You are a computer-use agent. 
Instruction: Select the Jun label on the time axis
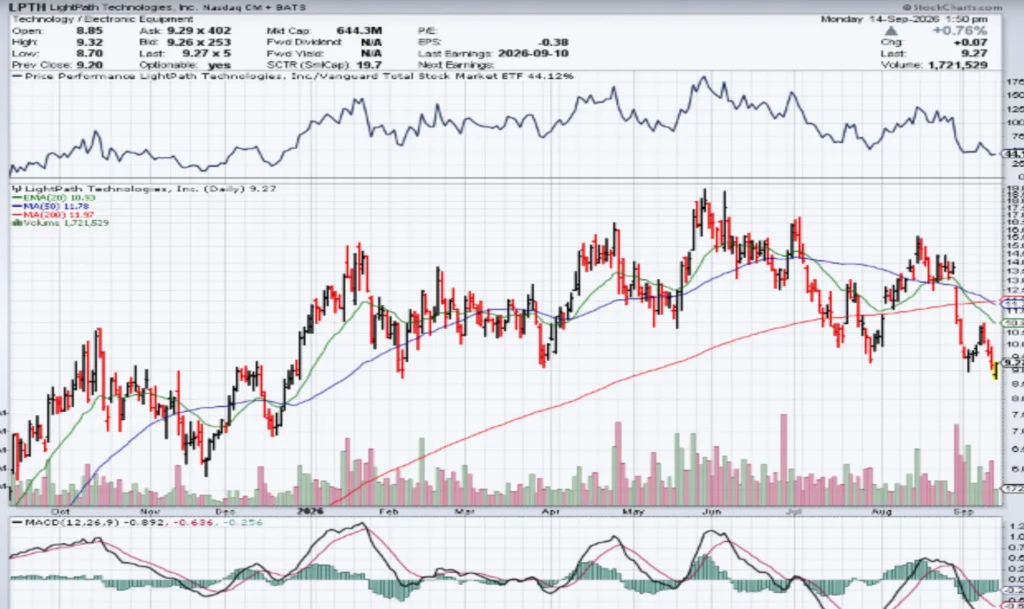point(711,512)
